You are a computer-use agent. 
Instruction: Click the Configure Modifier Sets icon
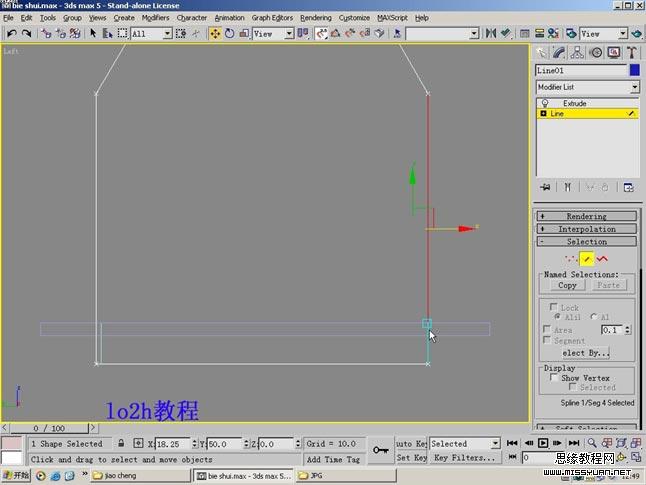[629, 187]
